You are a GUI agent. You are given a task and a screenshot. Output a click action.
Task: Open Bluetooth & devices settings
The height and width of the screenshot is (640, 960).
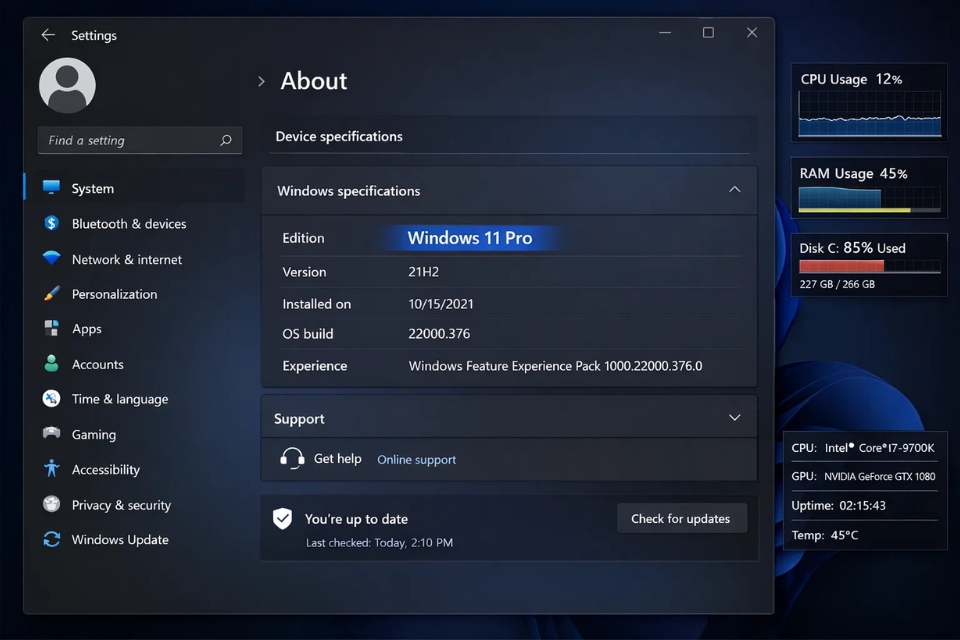pos(52,223)
